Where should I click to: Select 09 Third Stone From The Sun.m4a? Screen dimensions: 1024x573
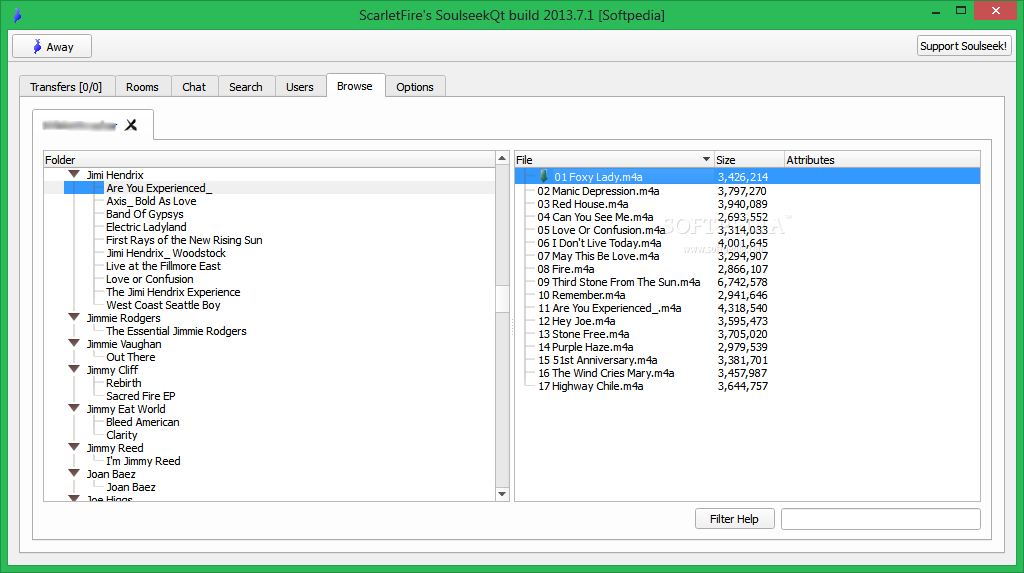click(x=618, y=282)
